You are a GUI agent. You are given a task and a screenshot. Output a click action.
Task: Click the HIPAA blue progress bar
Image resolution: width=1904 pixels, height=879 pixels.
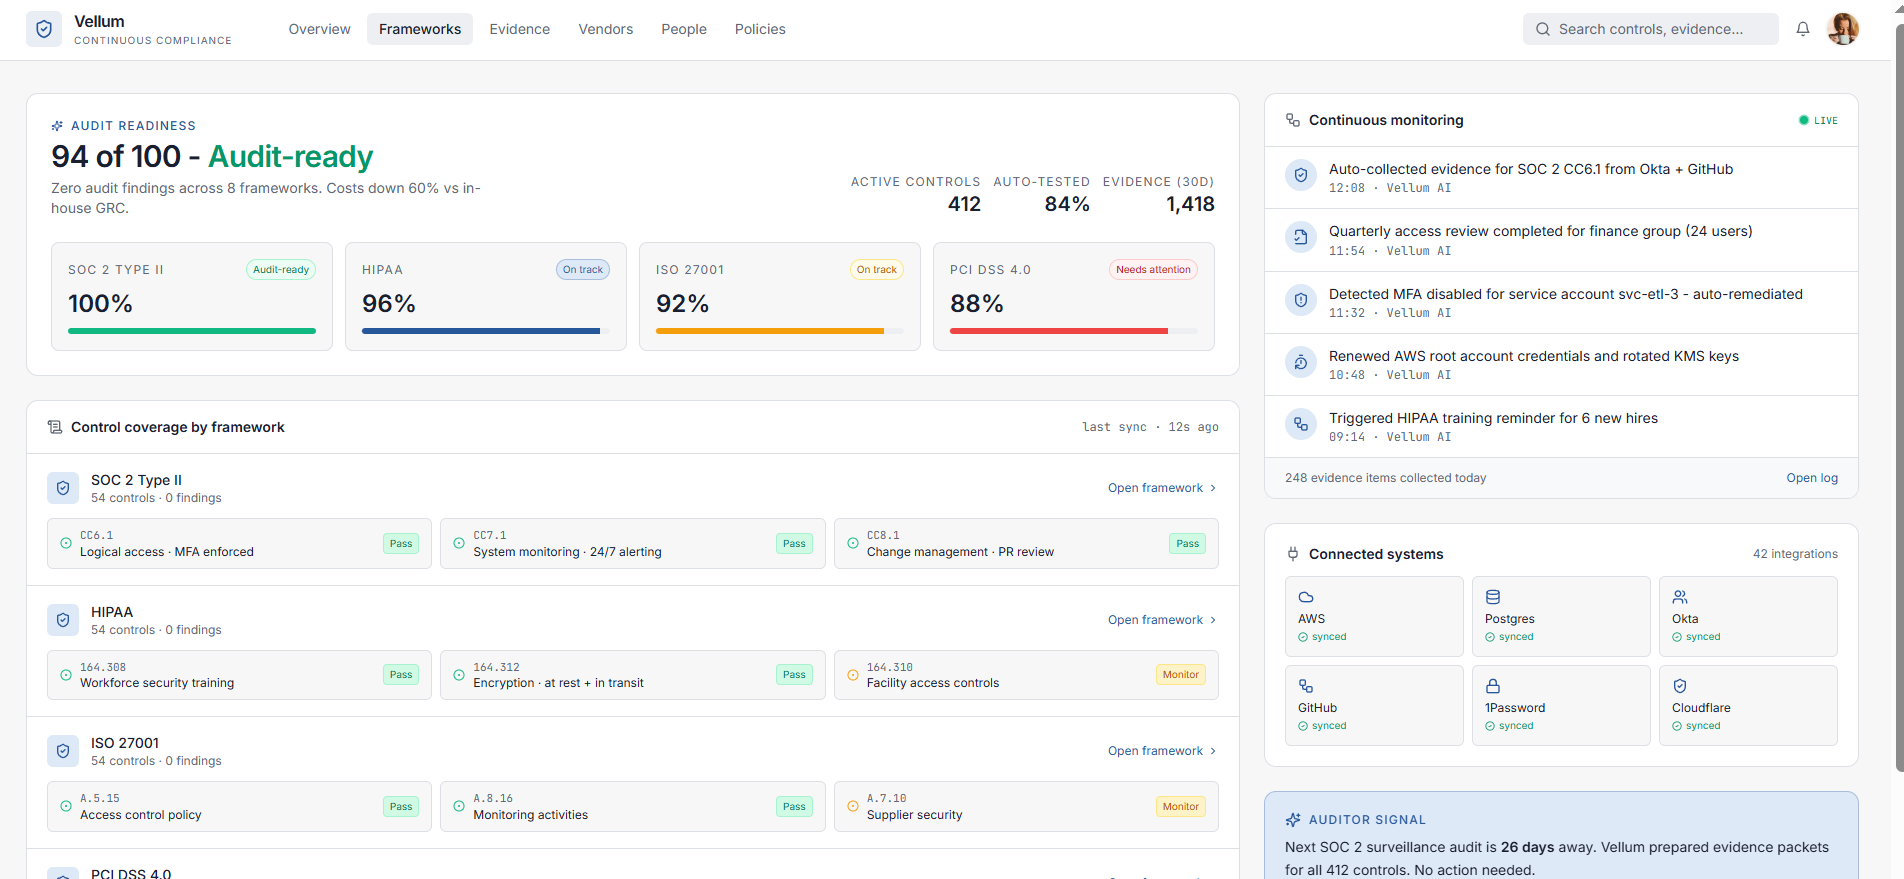[481, 331]
